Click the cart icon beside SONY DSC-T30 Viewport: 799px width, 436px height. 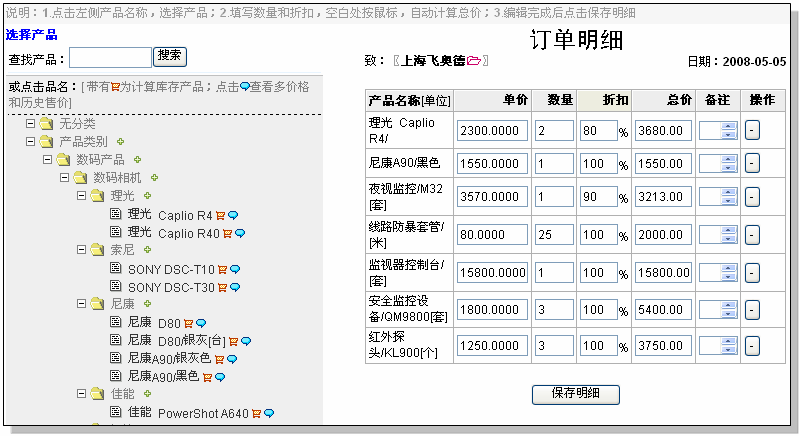coord(223,287)
